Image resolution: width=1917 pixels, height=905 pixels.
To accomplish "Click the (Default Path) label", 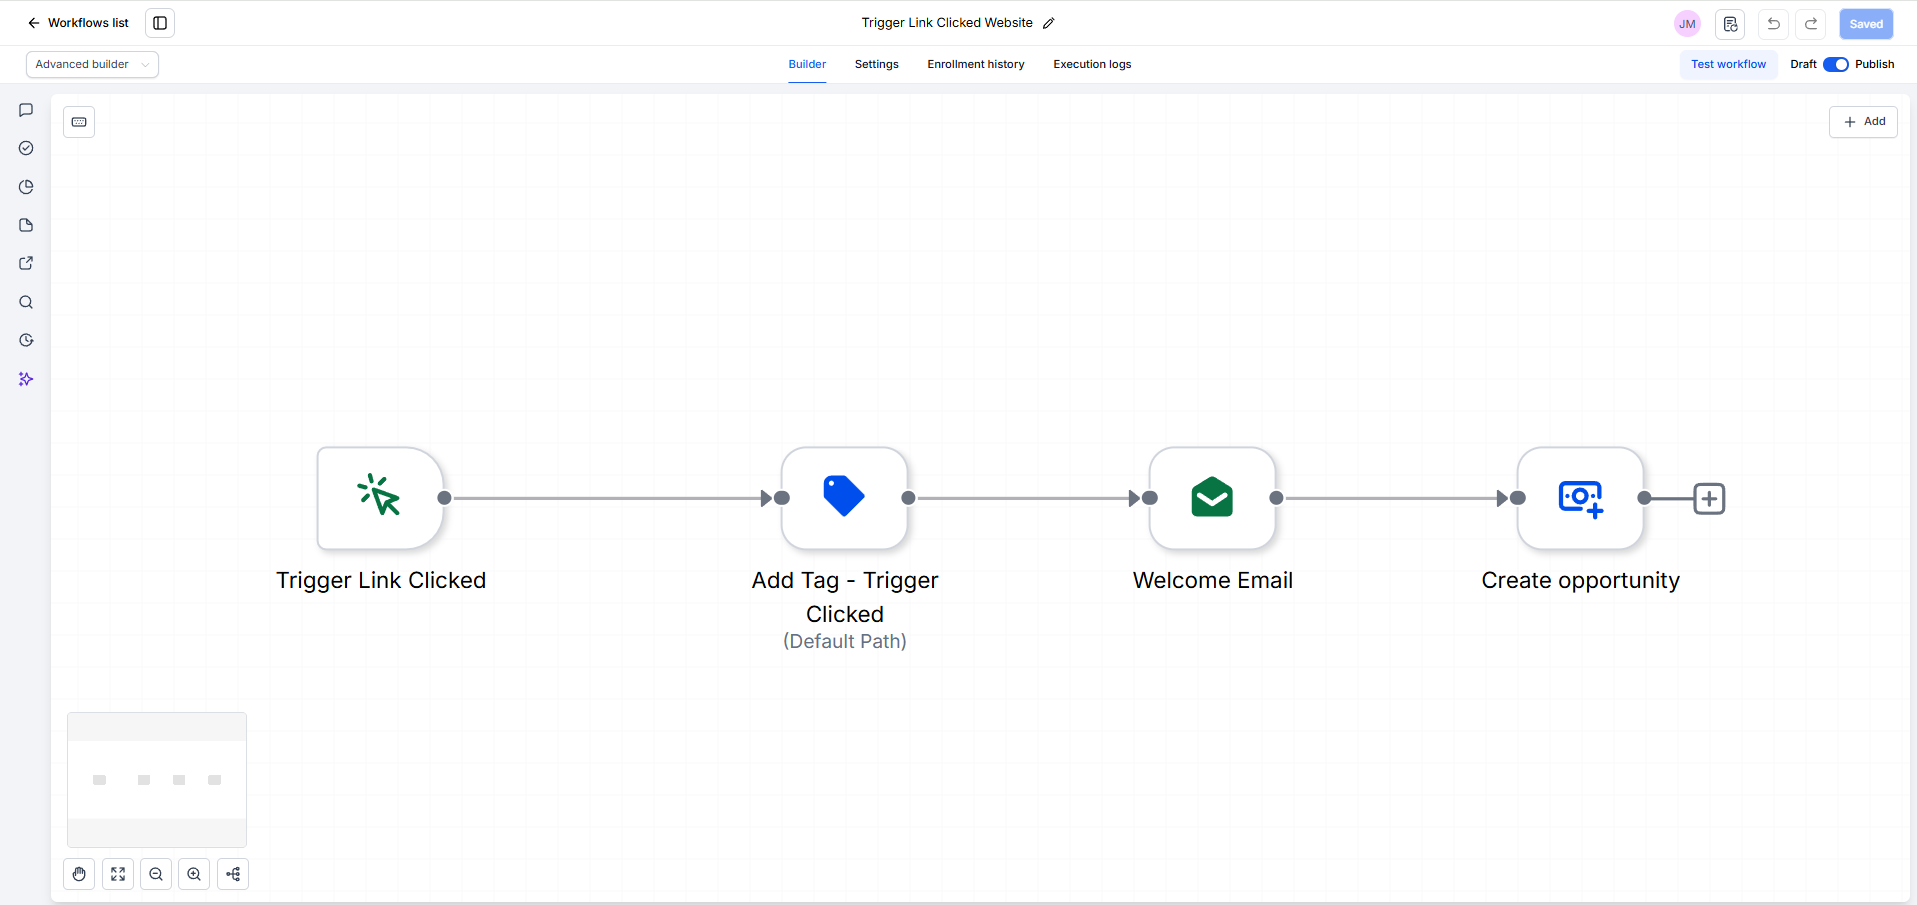I will coord(845,641).
